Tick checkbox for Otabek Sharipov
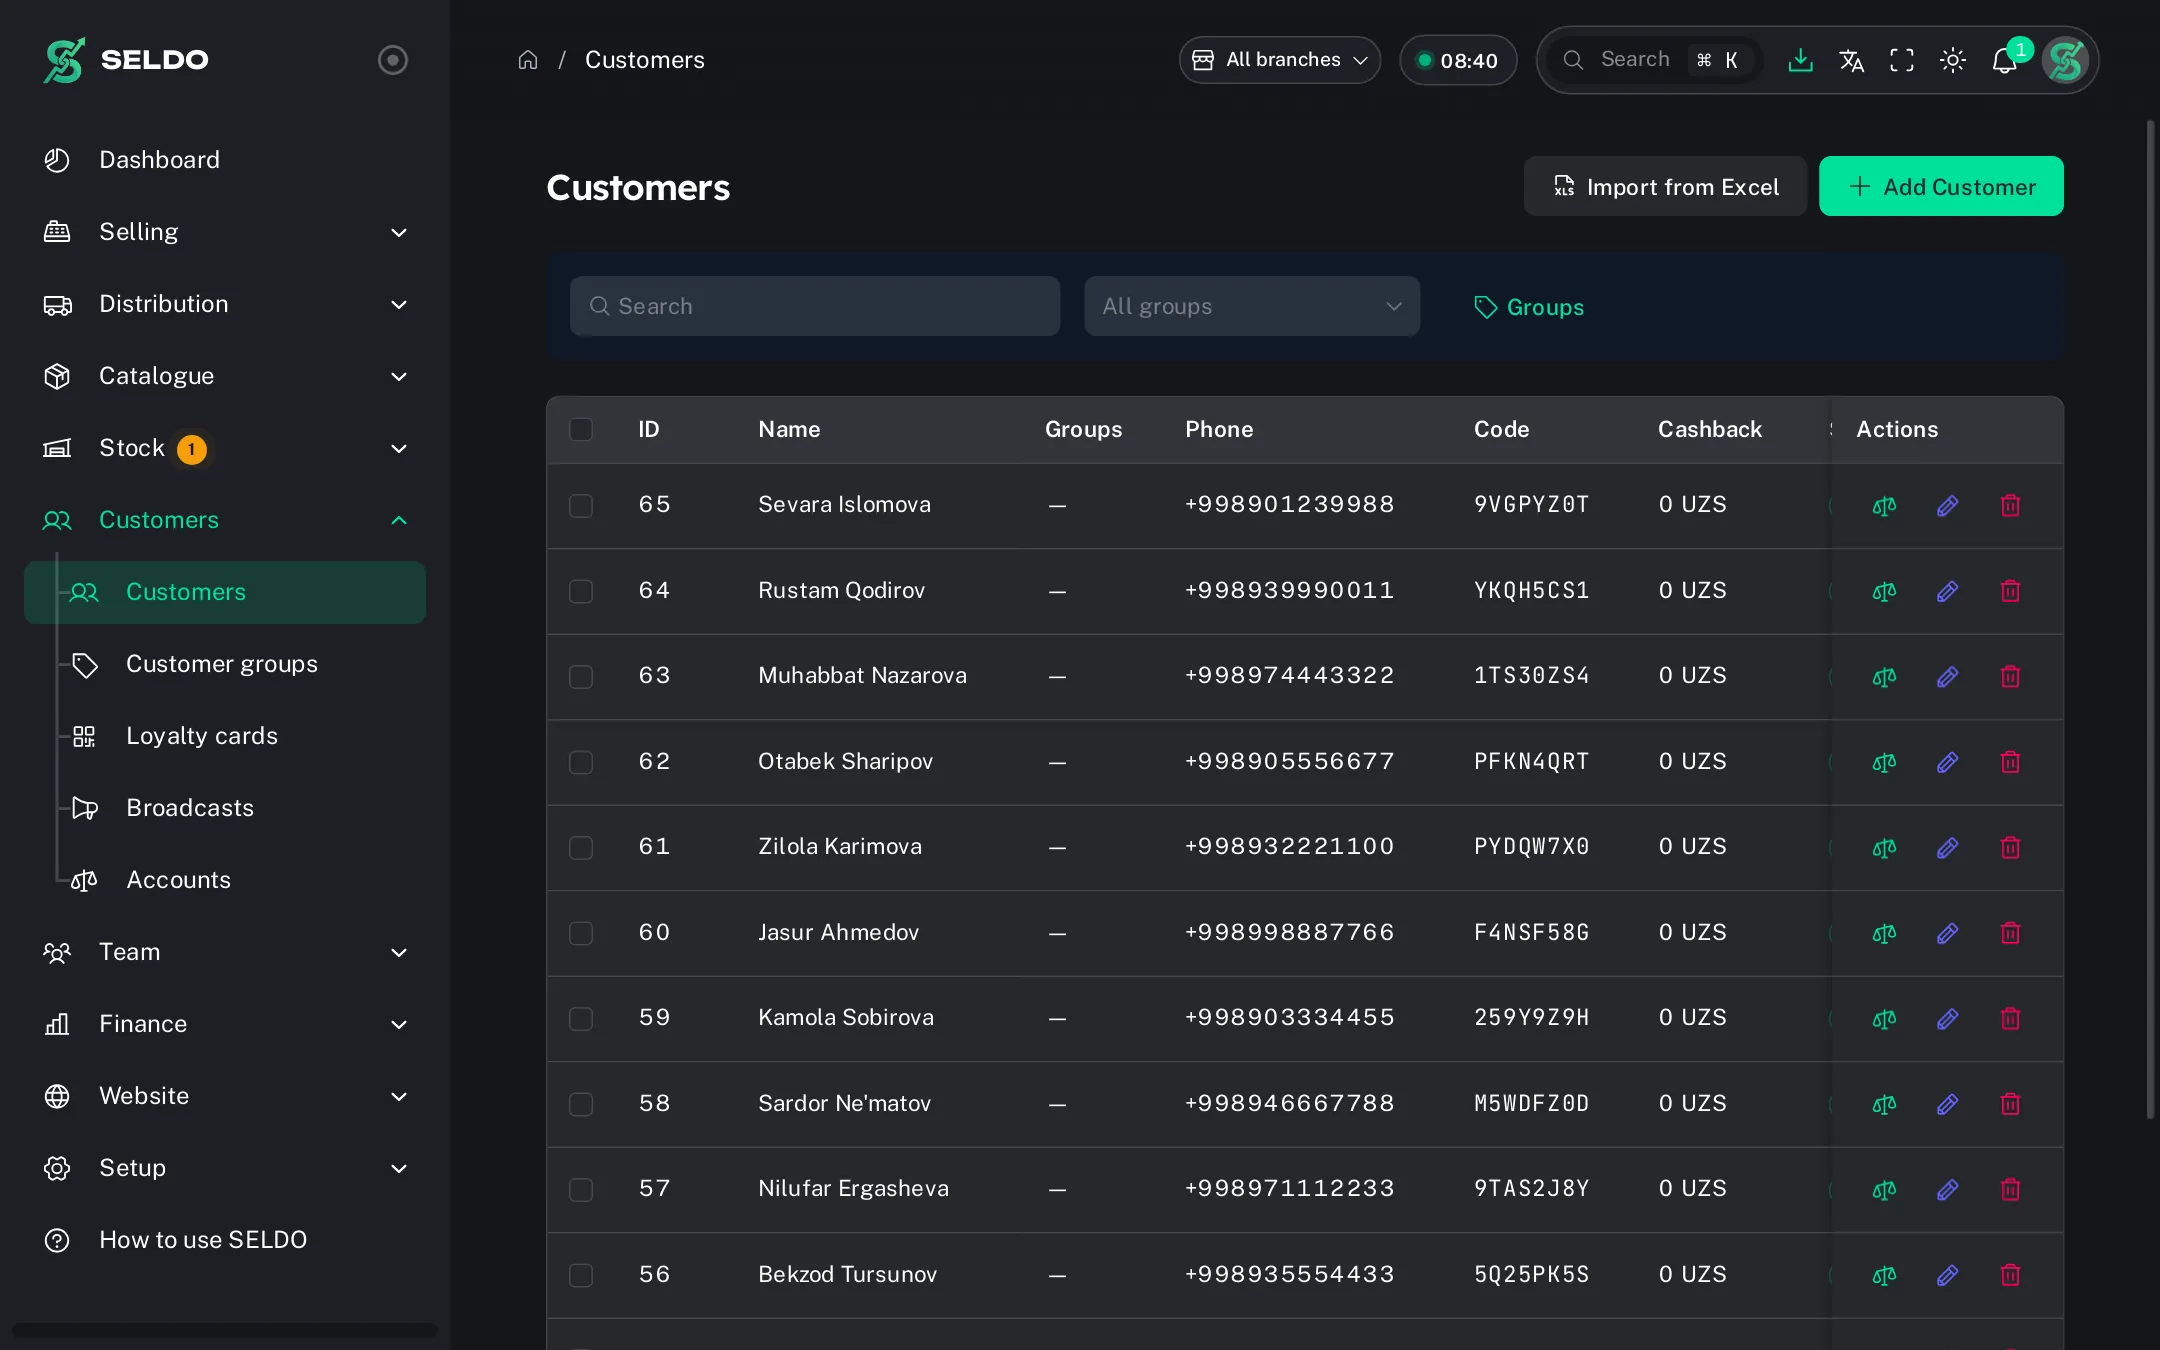 (581, 762)
